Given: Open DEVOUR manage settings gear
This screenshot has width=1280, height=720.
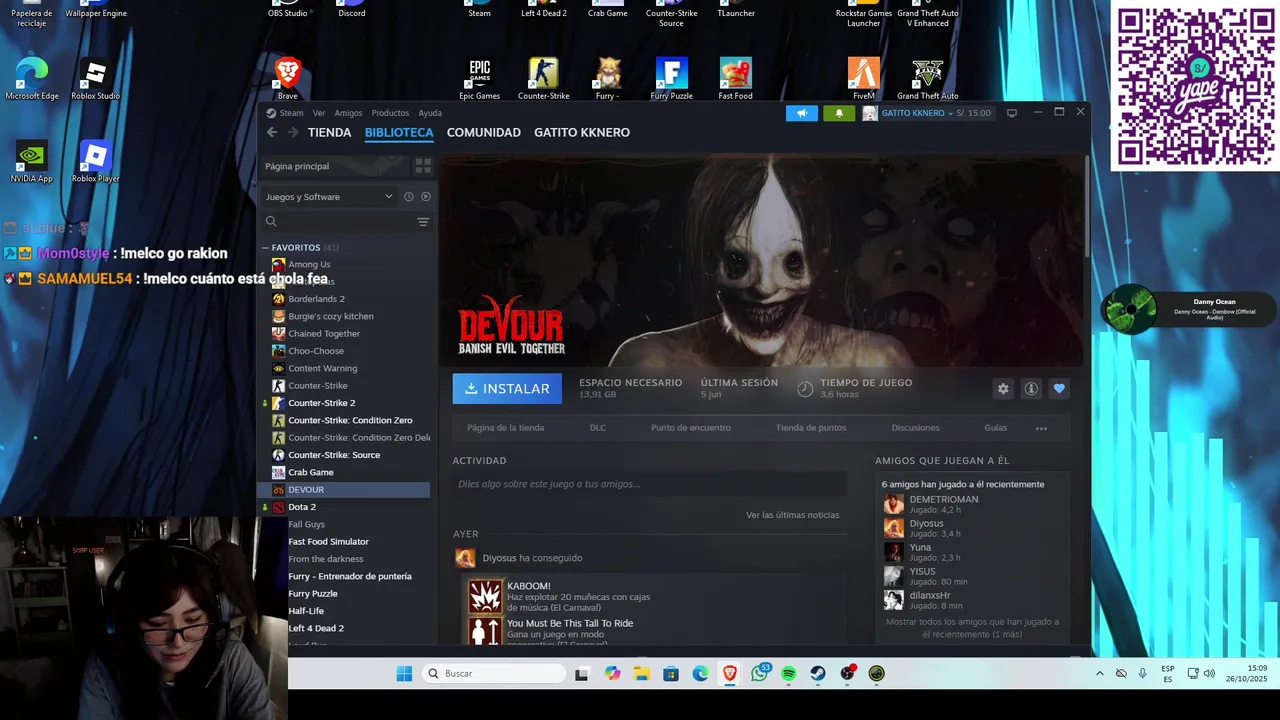Looking at the screenshot, I should point(1003,389).
